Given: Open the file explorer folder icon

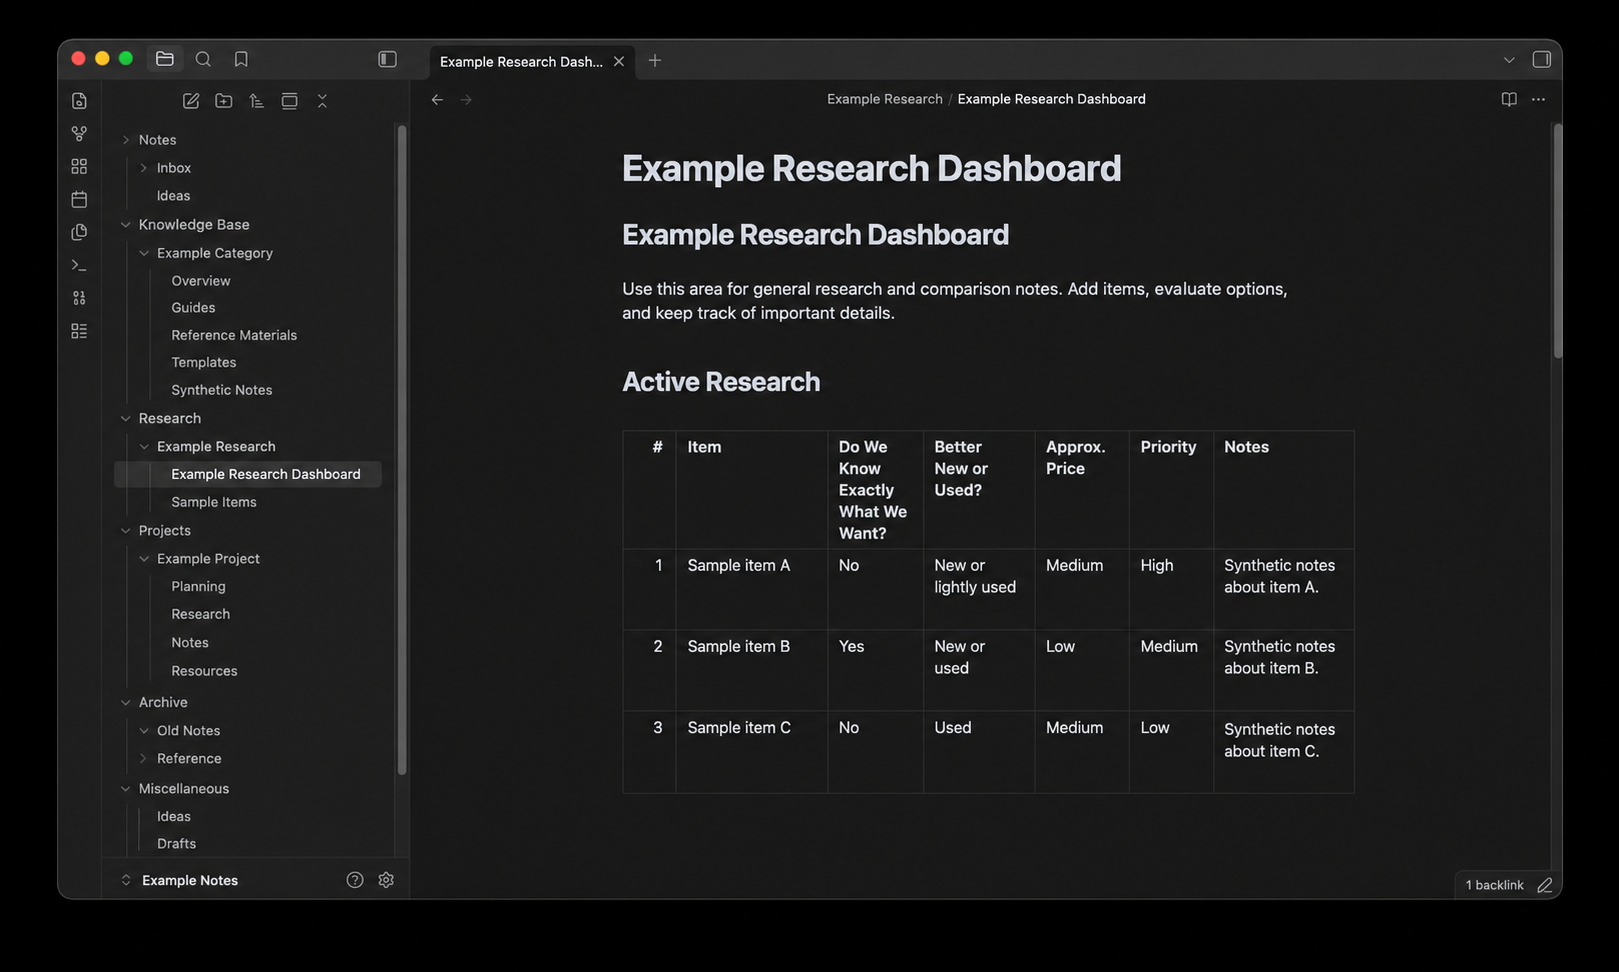Looking at the screenshot, I should click(165, 59).
